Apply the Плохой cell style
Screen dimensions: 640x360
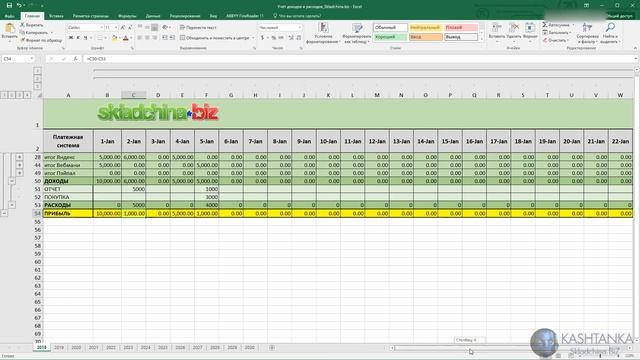(x=461, y=27)
